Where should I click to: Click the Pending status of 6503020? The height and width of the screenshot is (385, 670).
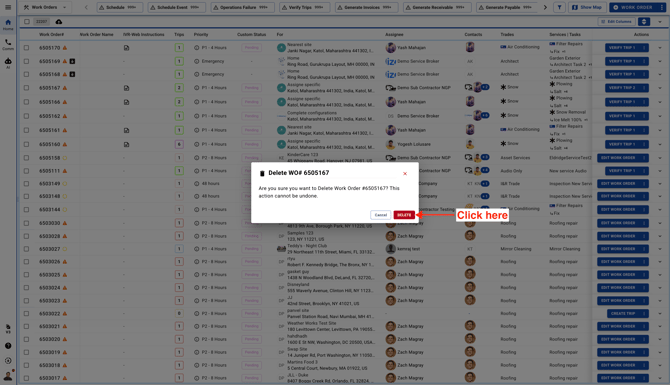[x=252, y=339]
